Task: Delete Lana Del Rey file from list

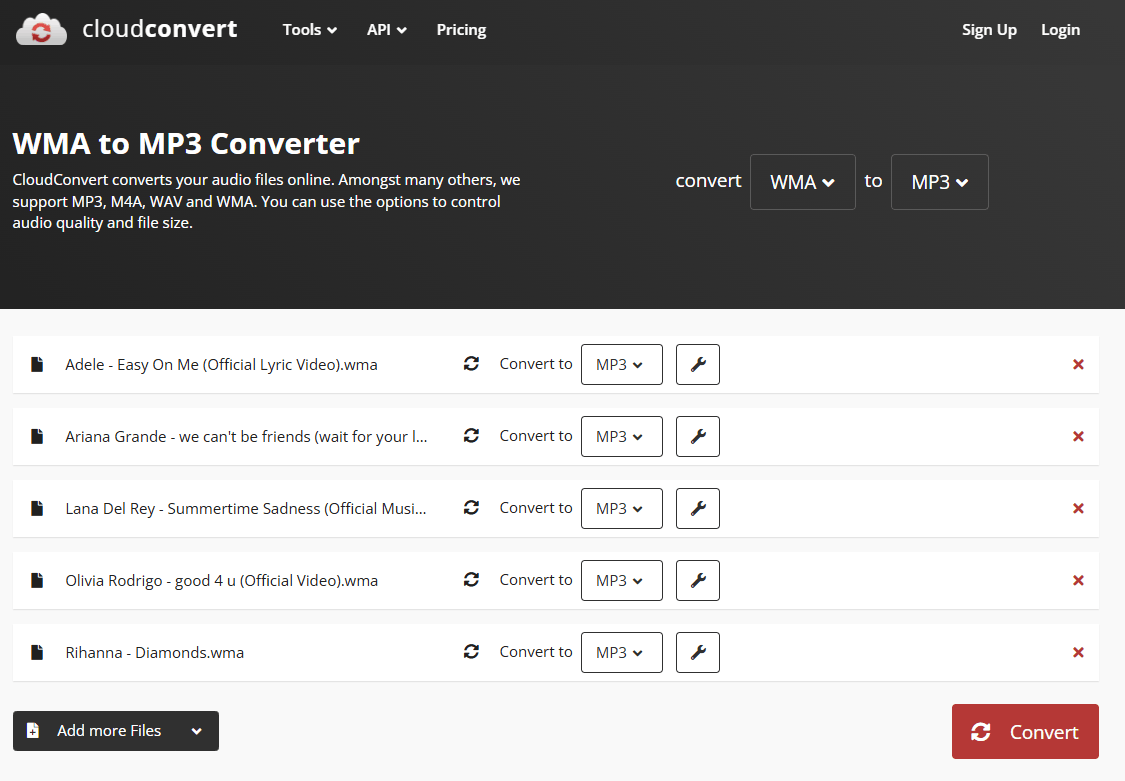Action: pyautogui.click(x=1078, y=508)
